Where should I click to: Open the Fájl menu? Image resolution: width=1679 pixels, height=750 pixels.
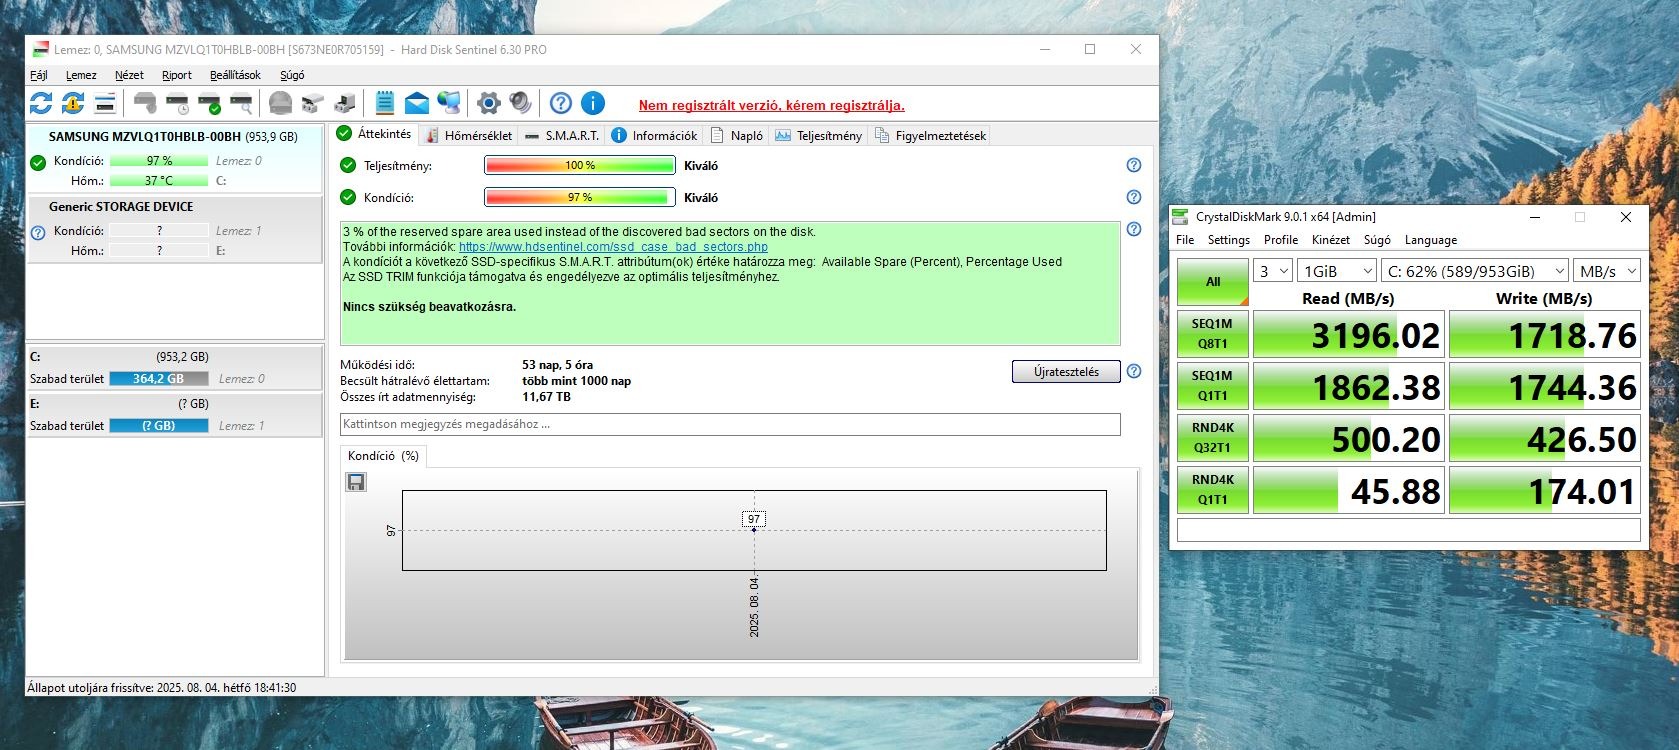pos(39,75)
